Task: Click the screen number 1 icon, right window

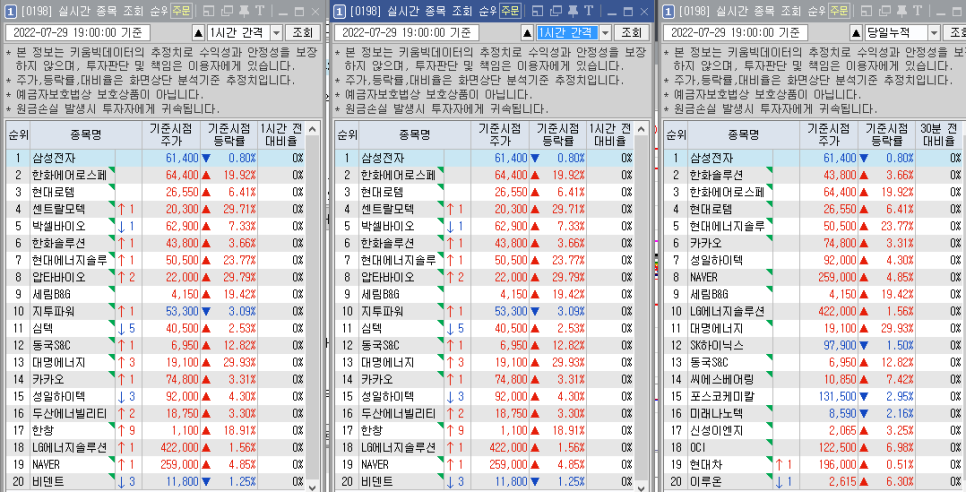Action: pos(669,11)
